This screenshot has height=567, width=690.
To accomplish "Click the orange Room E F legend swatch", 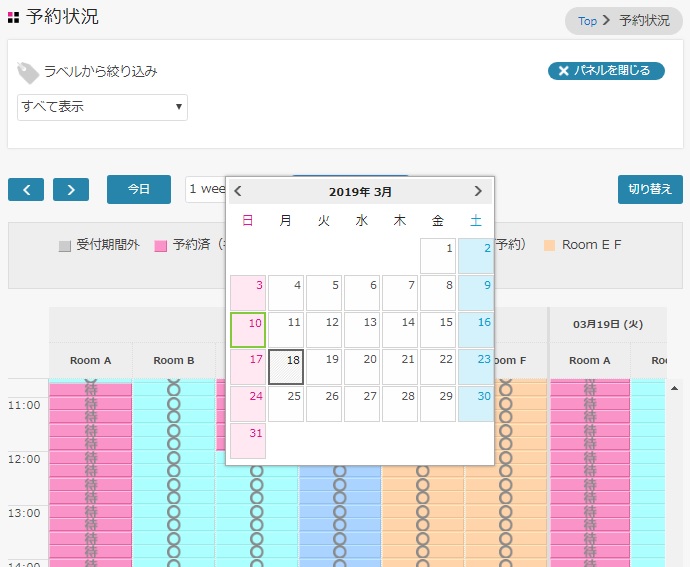I will point(549,246).
